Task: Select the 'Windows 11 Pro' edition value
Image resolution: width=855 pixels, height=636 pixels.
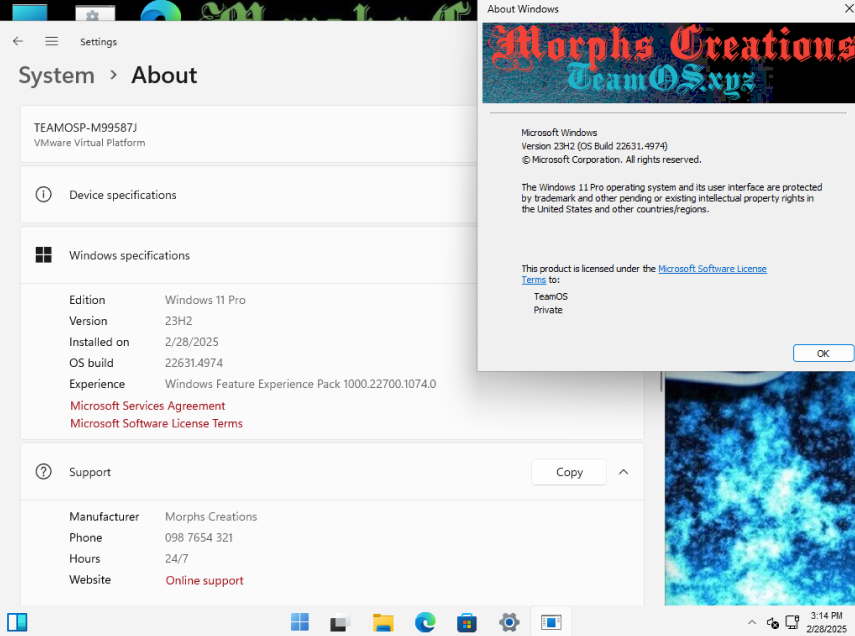Action: (205, 300)
